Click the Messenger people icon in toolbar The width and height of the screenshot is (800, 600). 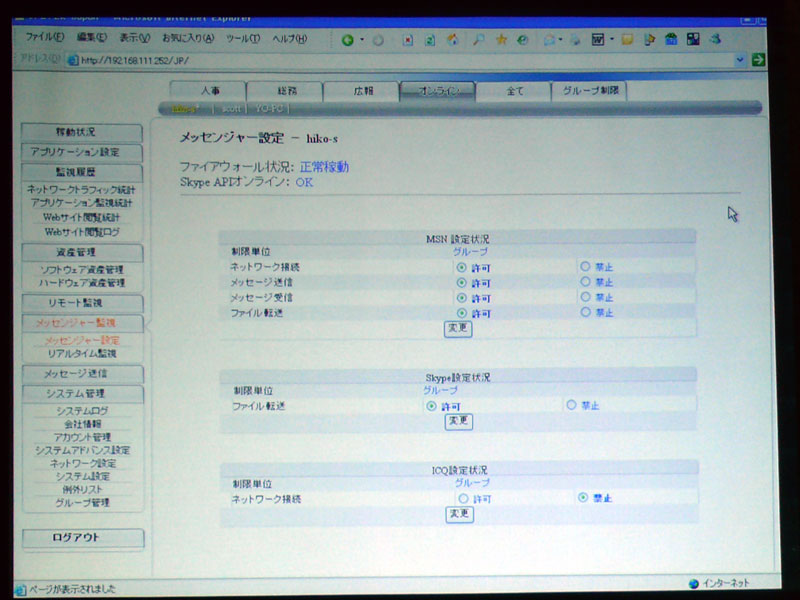(715, 39)
